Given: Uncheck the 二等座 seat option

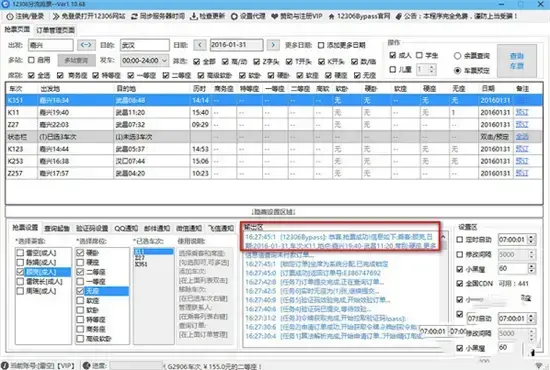Looking at the screenshot, I should 80,271.
